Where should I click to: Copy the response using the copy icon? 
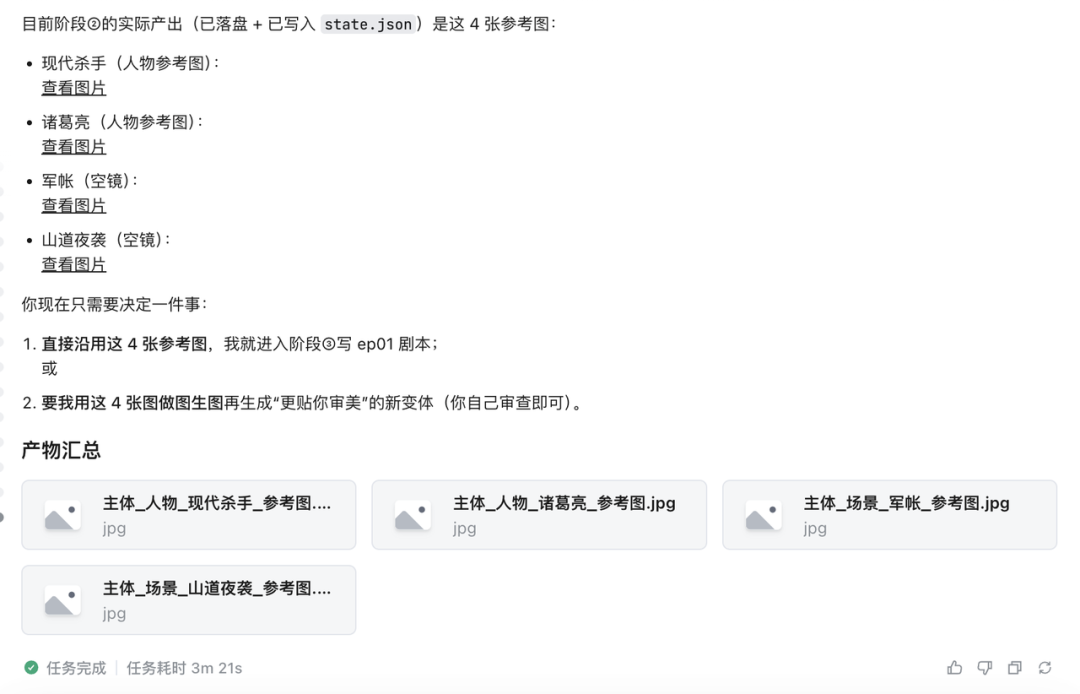pyautogui.click(x=1014, y=667)
